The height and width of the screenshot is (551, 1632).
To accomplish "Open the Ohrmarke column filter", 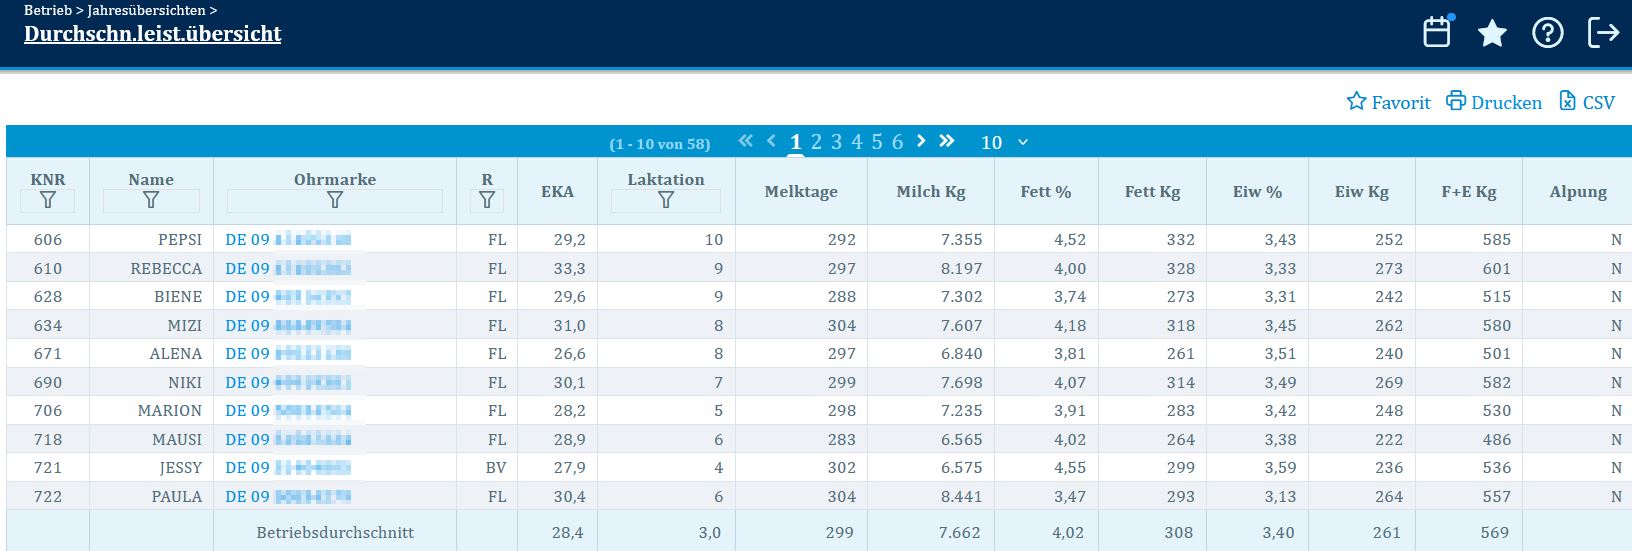I will (334, 201).
